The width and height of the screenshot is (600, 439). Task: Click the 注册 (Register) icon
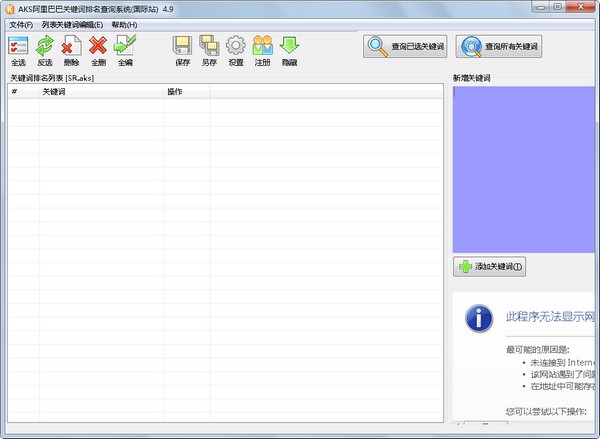(x=262, y=47)
